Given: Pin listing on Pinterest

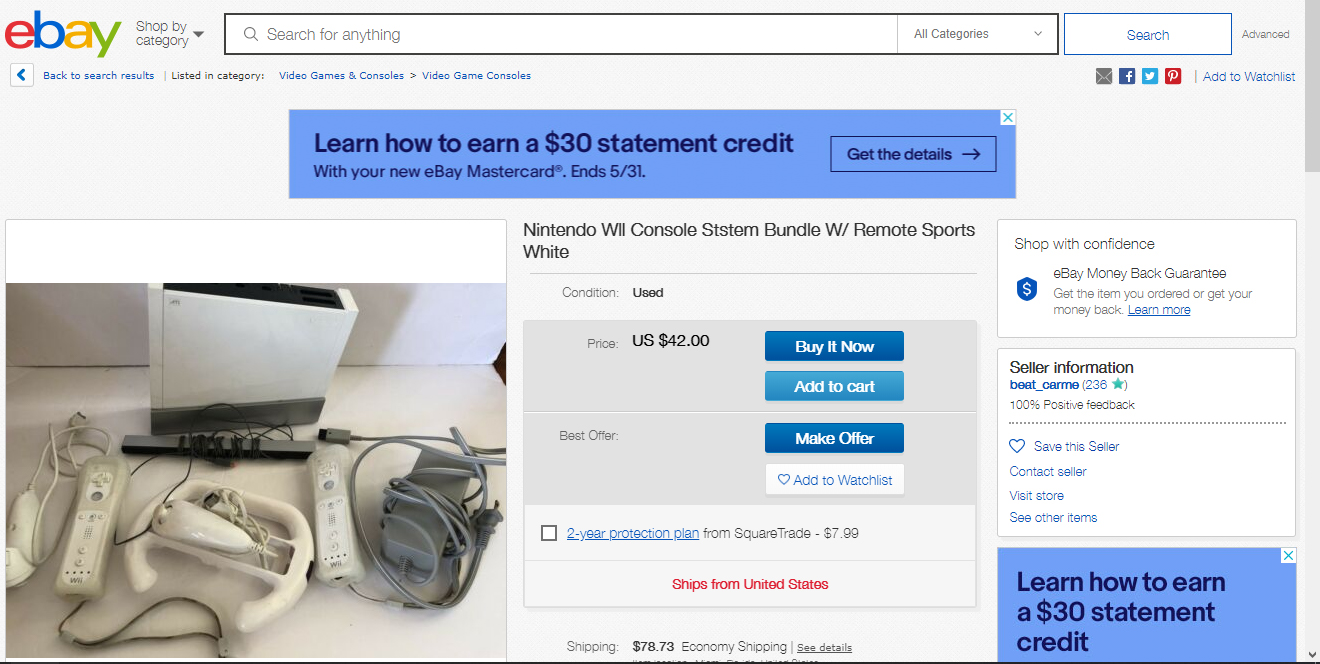Looking at the screenshot, I should pos(1173,76).
